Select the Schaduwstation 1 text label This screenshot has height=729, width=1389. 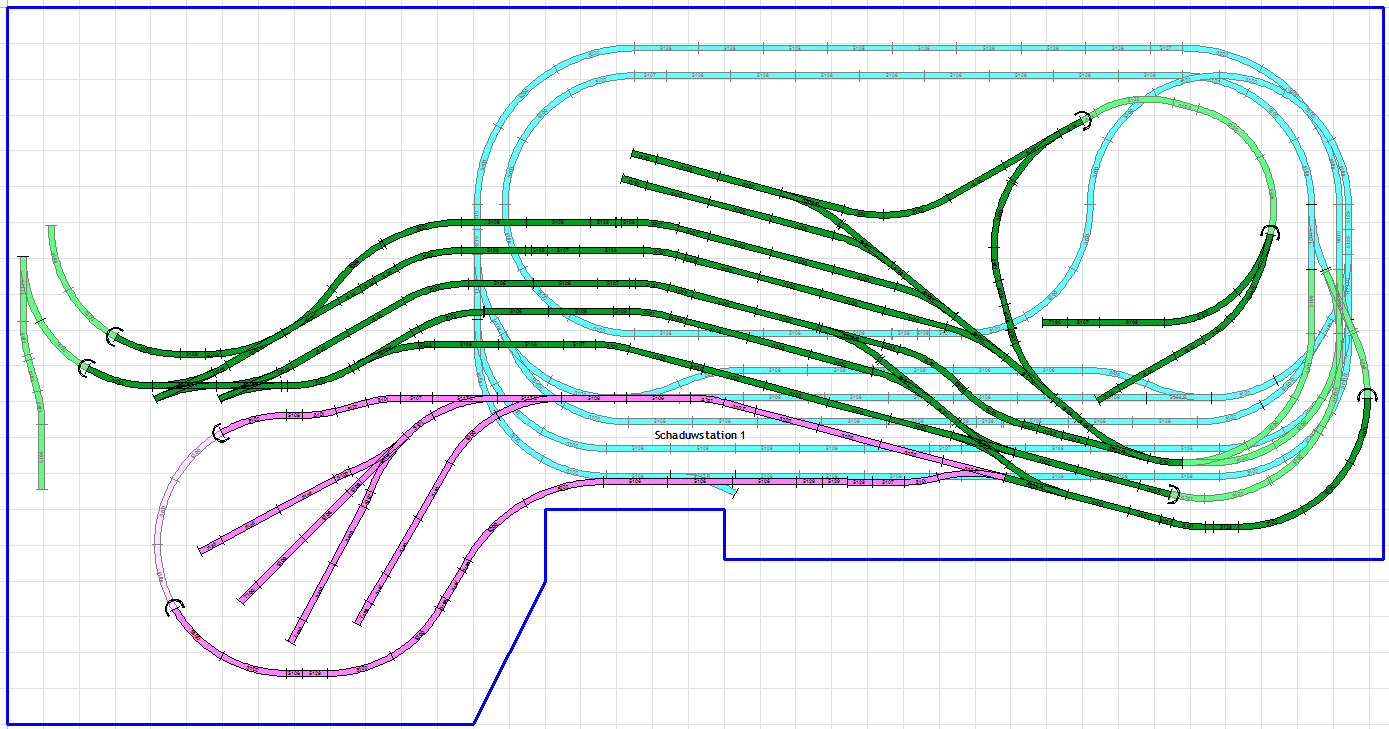(700, 436)
